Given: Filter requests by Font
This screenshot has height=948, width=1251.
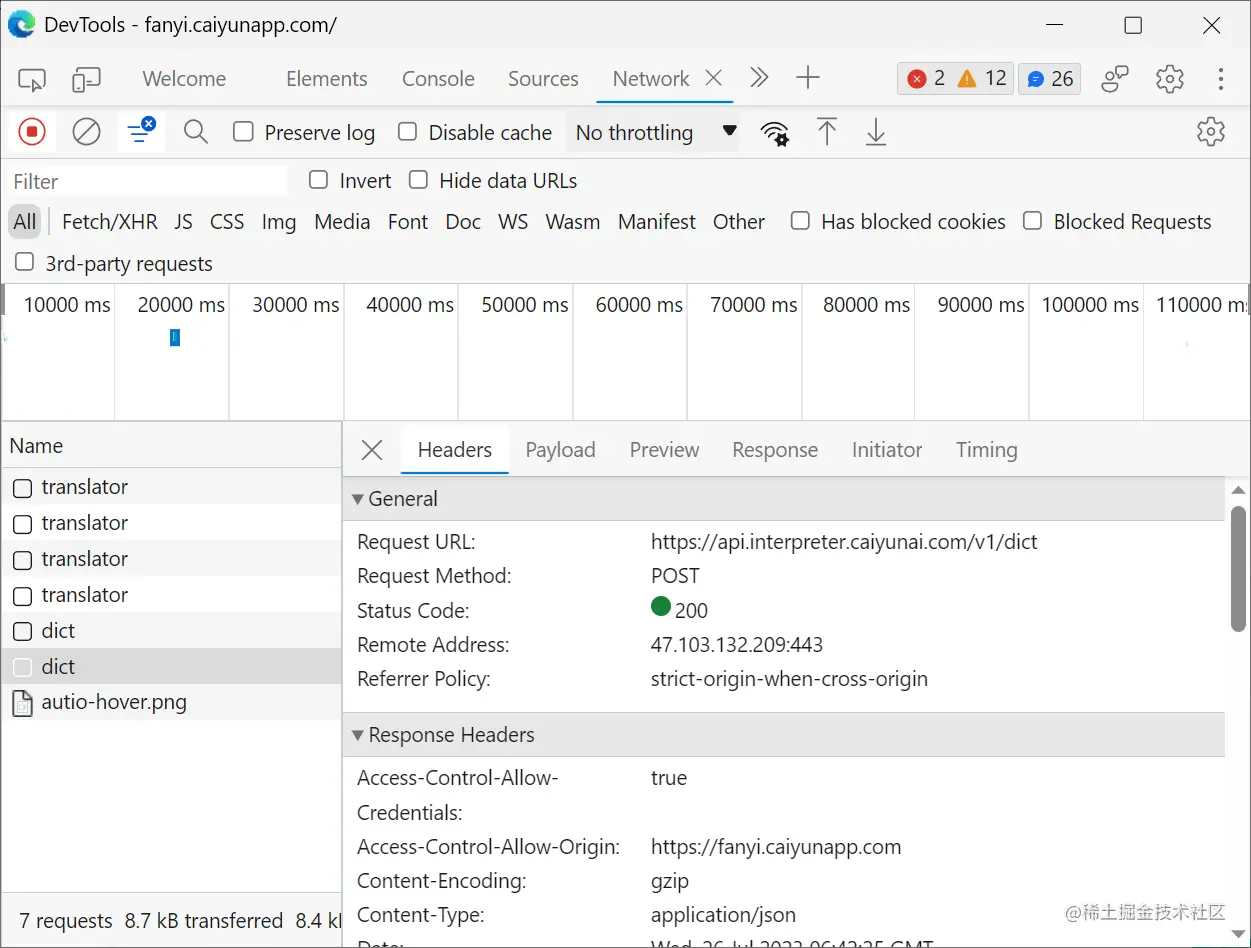Looking at the screenshot, I should click(408, 222).
